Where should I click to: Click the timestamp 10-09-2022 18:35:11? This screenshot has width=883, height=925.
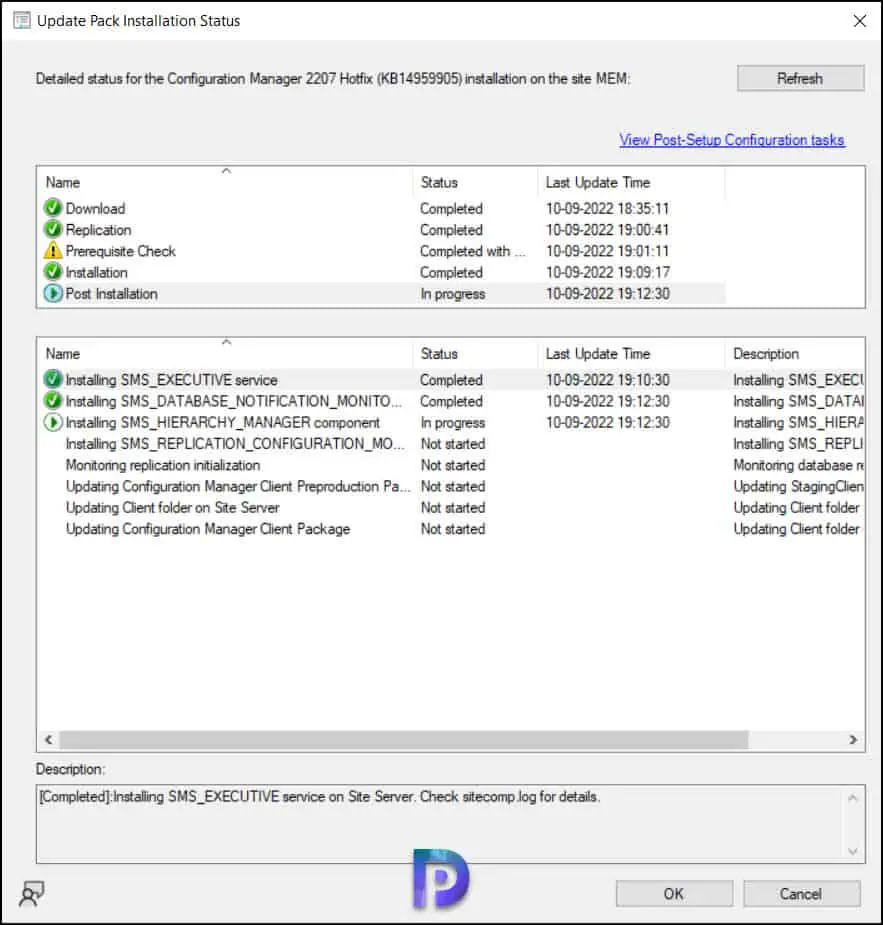click(x=607, y=208)
